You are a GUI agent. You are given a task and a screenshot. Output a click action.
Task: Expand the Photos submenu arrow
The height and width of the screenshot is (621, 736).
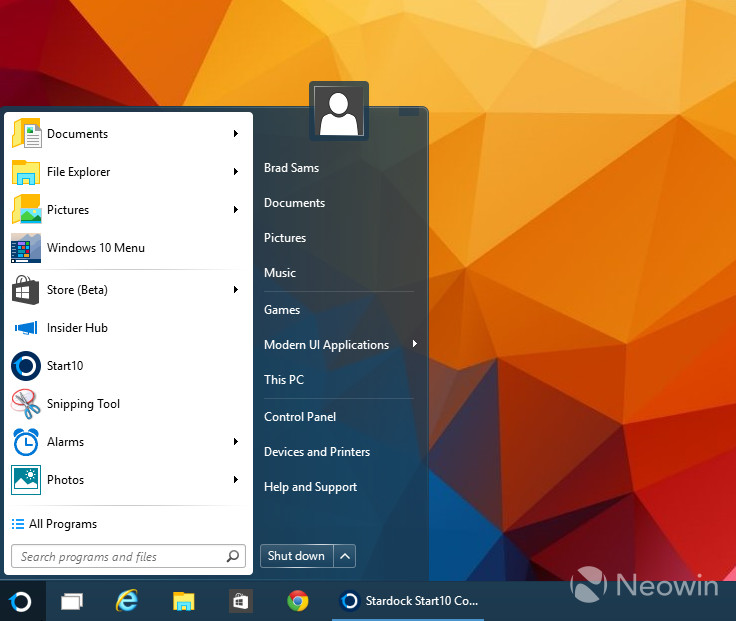pos(236,479)
